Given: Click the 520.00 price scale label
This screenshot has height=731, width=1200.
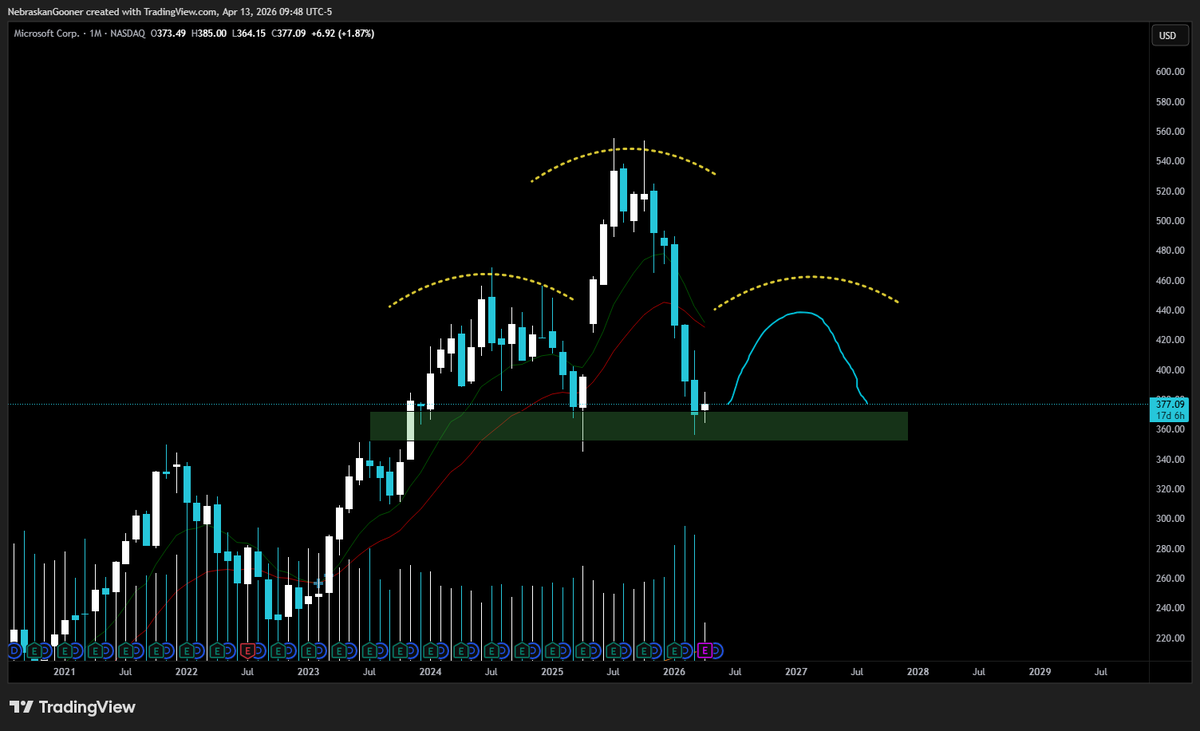Looking at the screenshot, I should tap(1168, 191).
